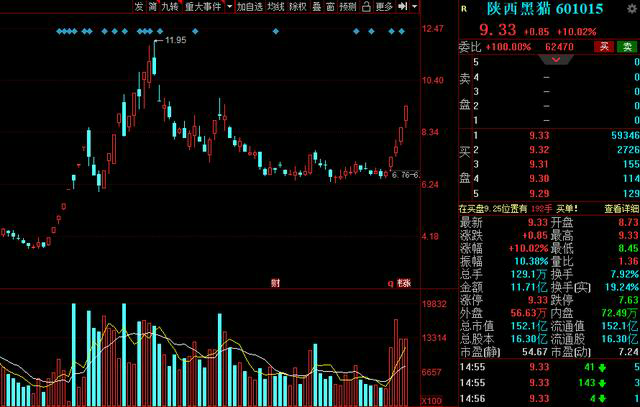Click the 11.95 high price label
The image size is (640, 407).
(176, 40)
